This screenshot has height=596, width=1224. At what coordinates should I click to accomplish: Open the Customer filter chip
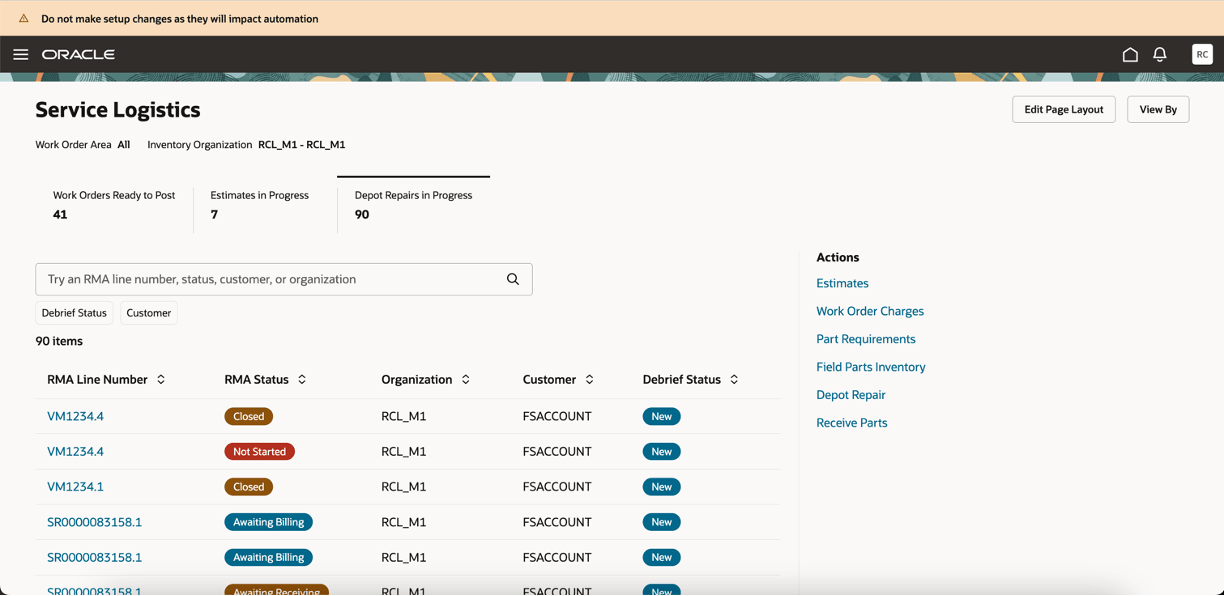(149, 313)
